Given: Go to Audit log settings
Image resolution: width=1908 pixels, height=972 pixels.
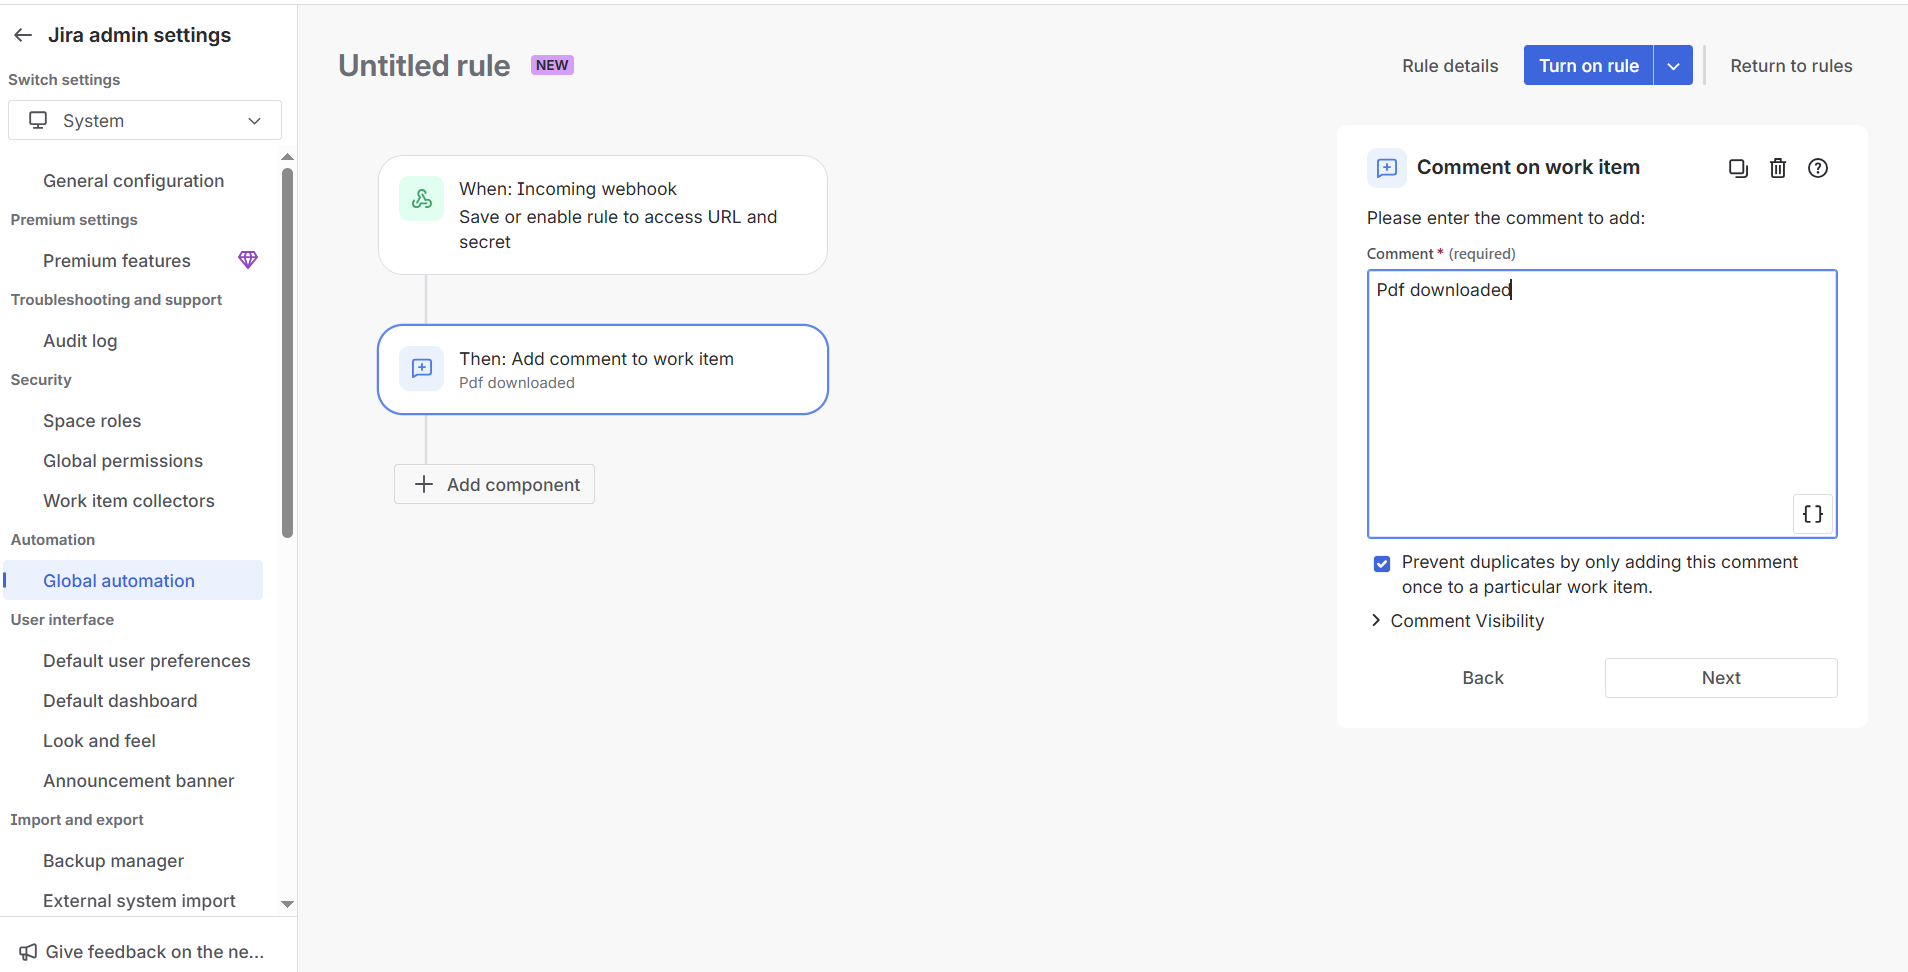Looking at the screenshot, I should (x=80, y=341).
